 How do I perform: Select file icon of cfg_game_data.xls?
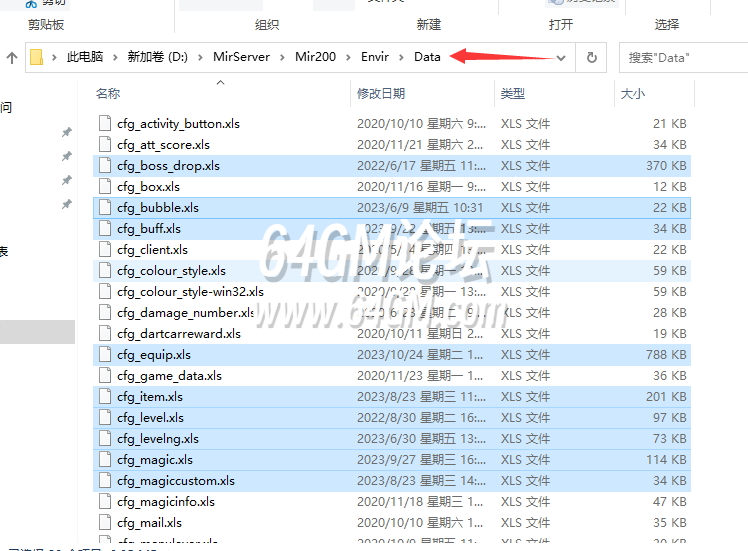[105, 375]
